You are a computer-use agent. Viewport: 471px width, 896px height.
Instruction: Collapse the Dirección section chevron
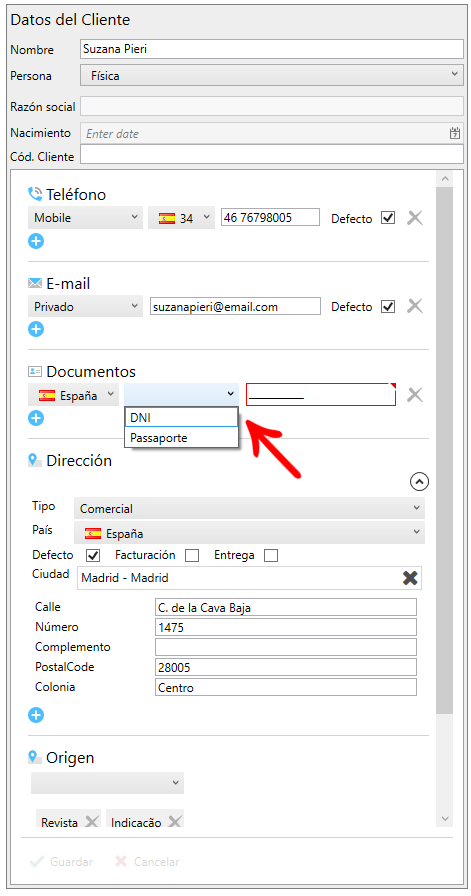[x=420, y=482]
